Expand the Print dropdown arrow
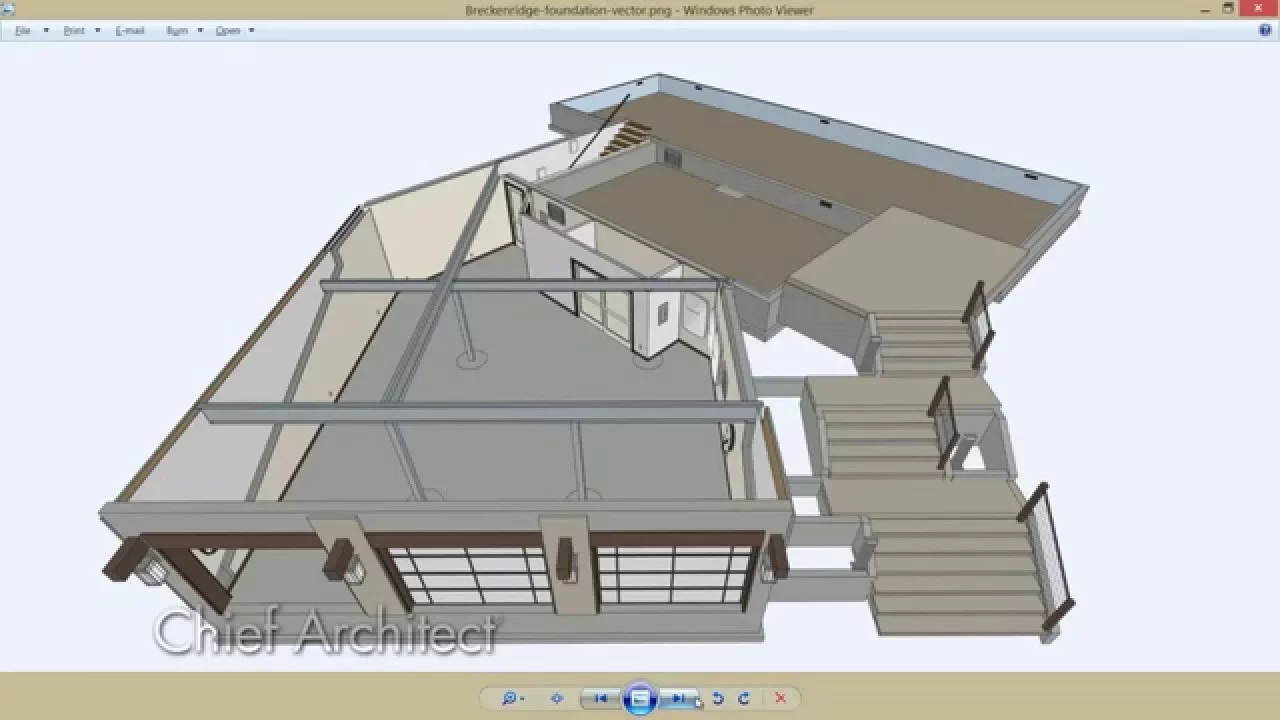 pyautogui.click(x=97, y=30)
